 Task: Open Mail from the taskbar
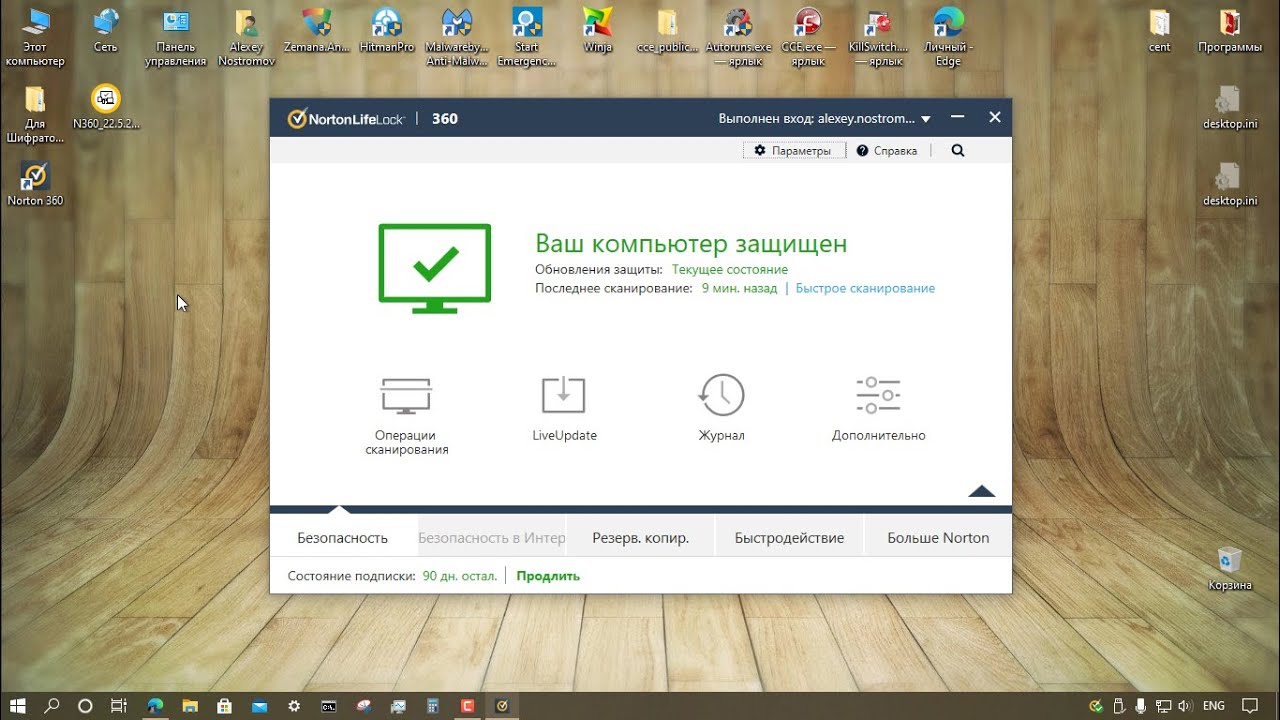[x=259, y=706]
